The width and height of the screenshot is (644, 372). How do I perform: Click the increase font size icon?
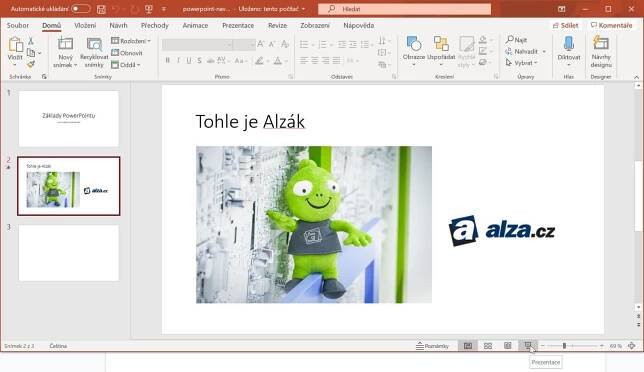261,44
